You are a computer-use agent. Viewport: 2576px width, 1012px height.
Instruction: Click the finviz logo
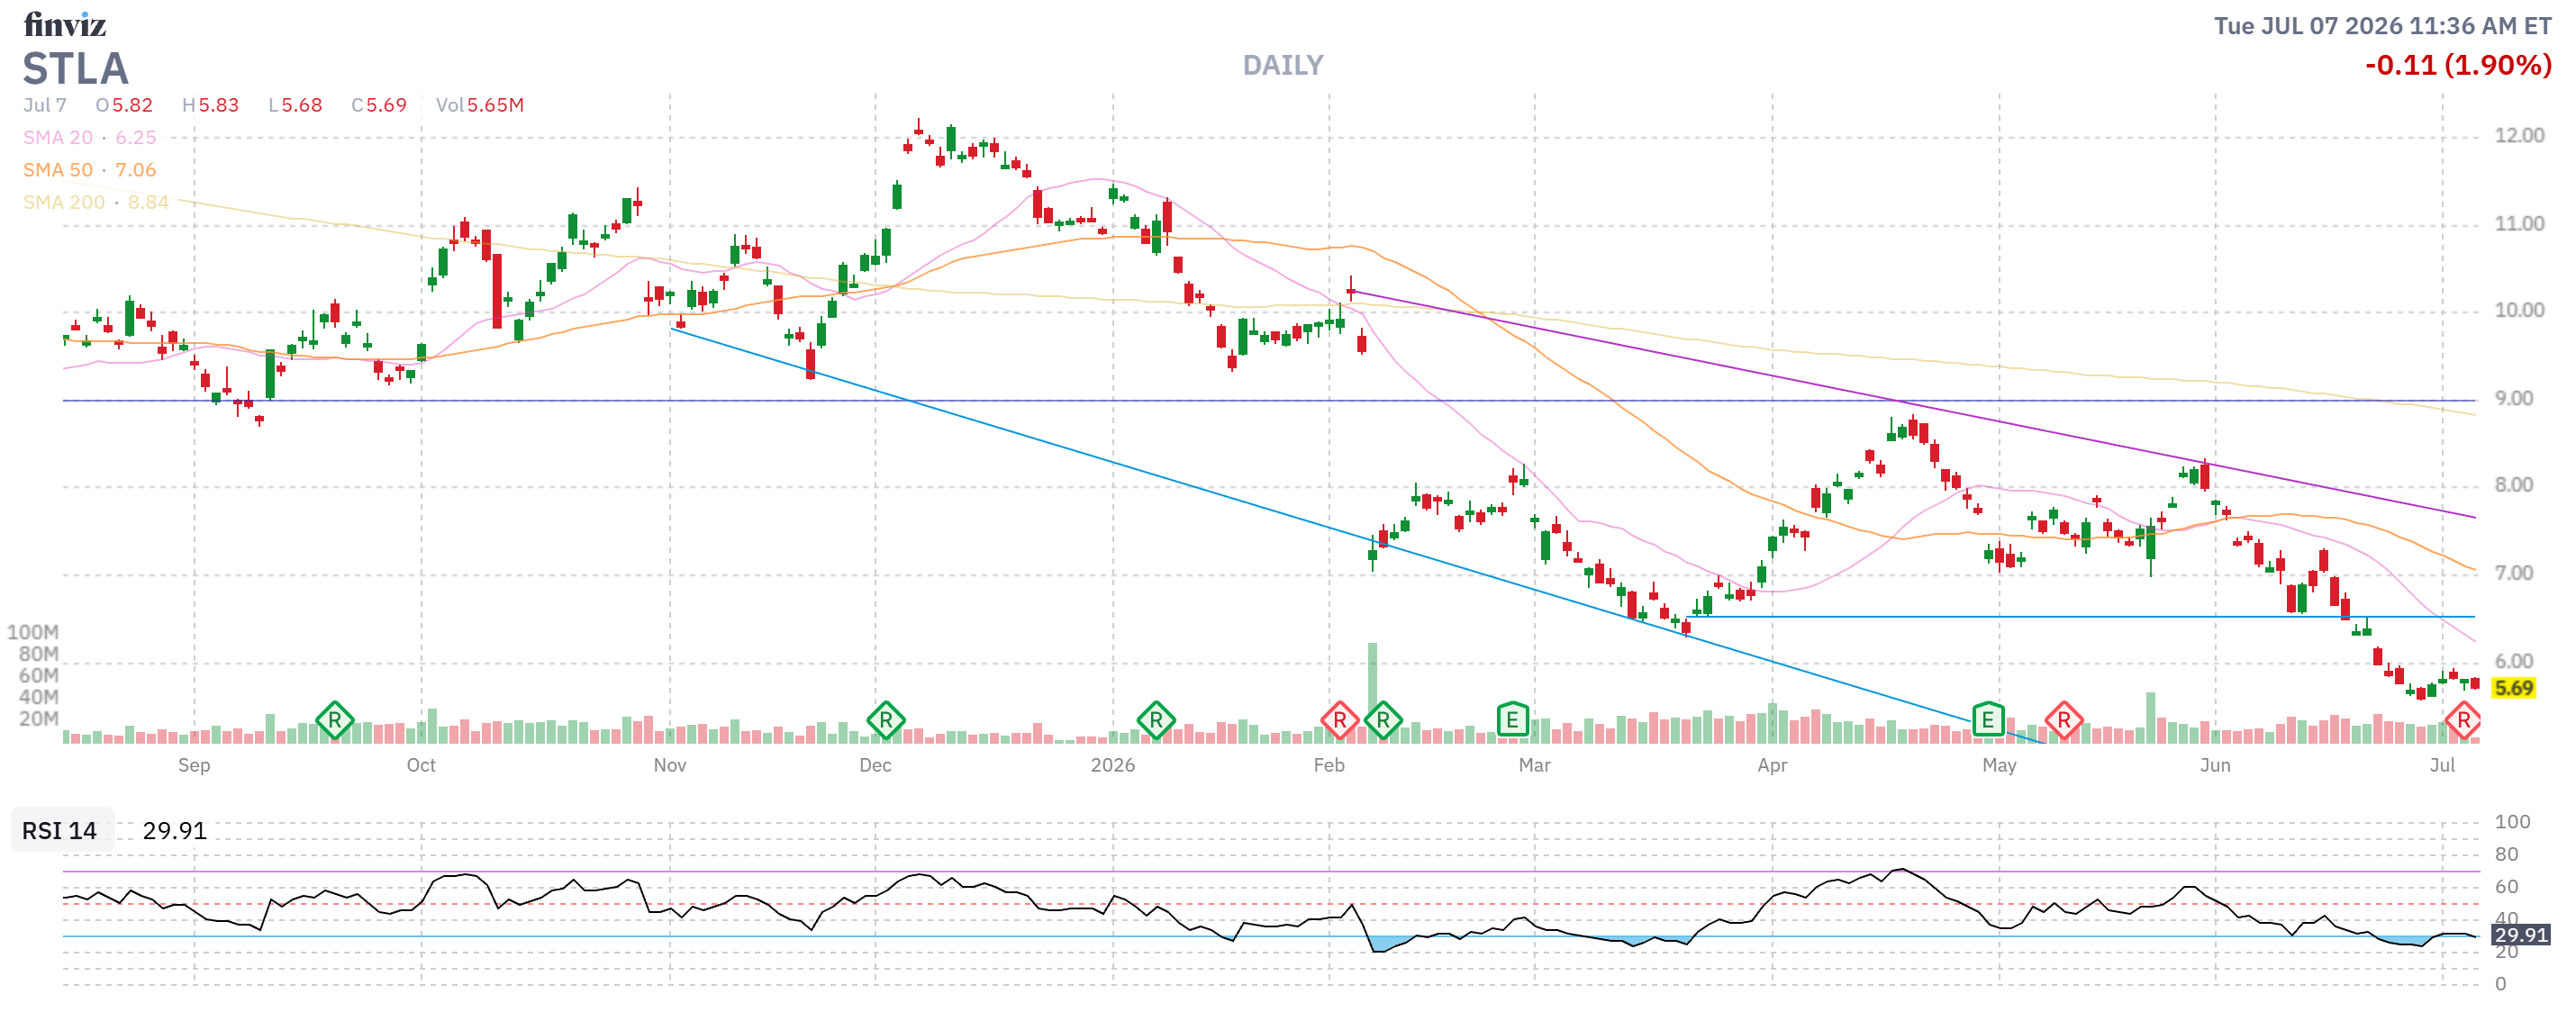[65, 24]
